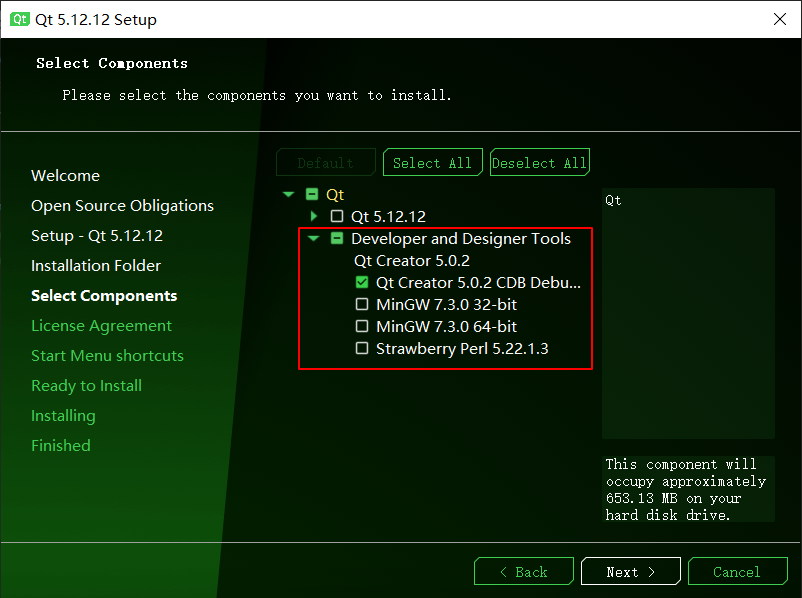Toggle the top-level Qt partial checkbox
802x598 pixels.
click(311, 194)
